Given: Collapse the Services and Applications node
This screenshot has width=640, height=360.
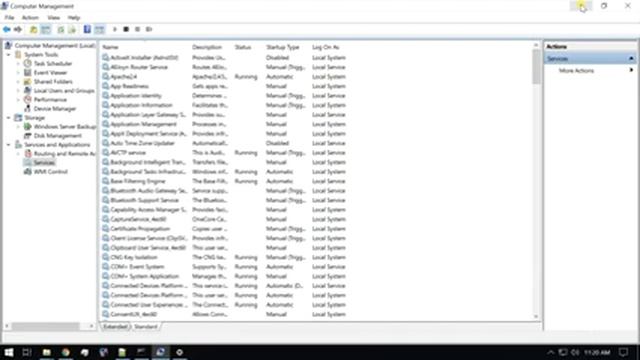Looking at the screenshot, I should (9, 144).
